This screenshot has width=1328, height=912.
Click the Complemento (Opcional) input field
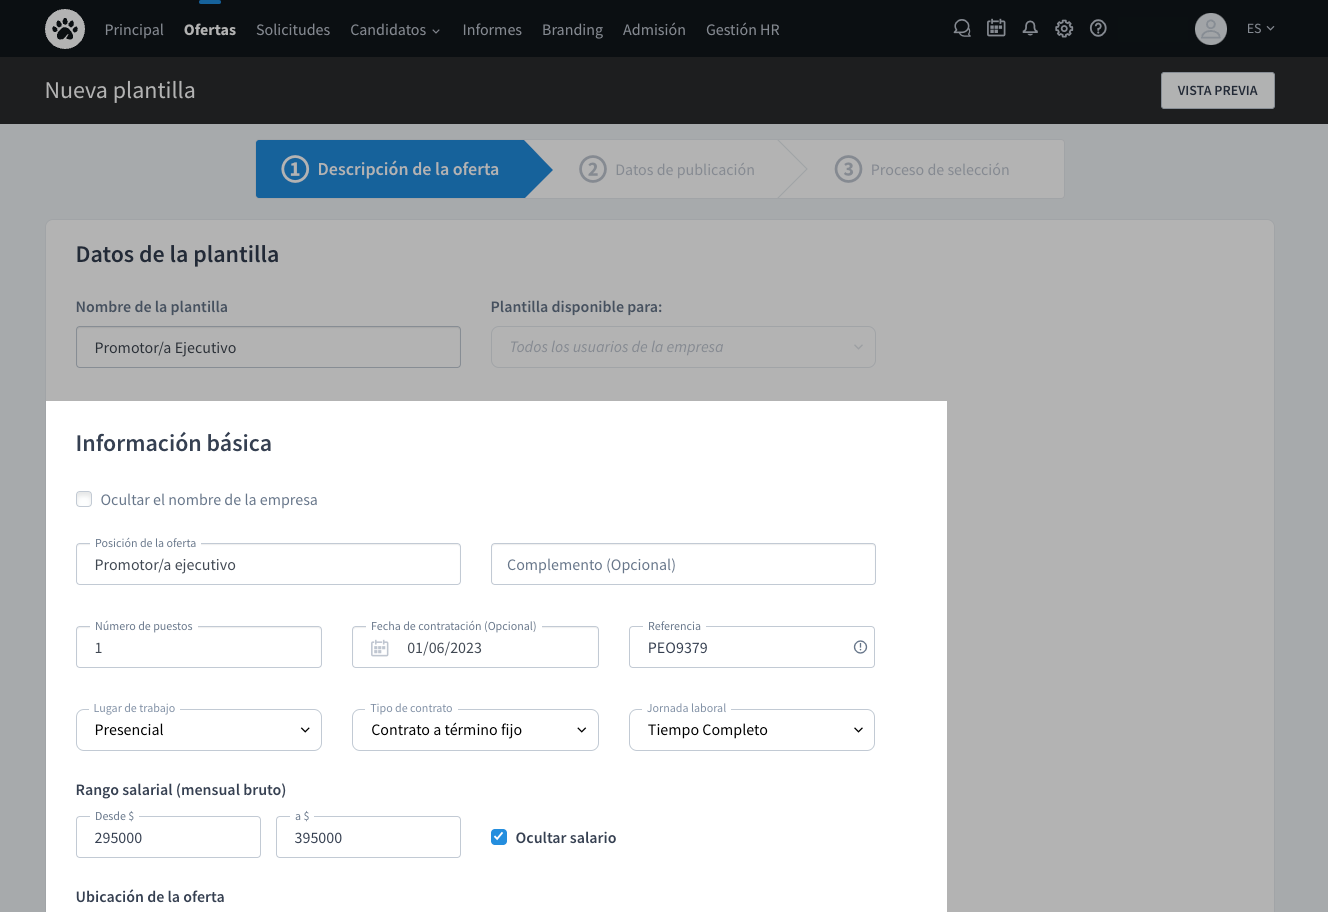[683, 564]
